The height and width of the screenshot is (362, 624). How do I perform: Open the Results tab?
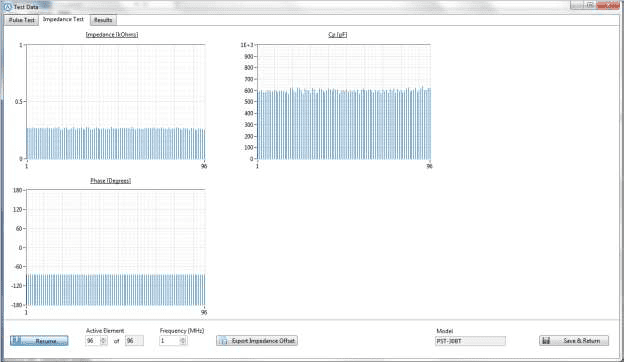pyautogui.click(x=103, y=20)
